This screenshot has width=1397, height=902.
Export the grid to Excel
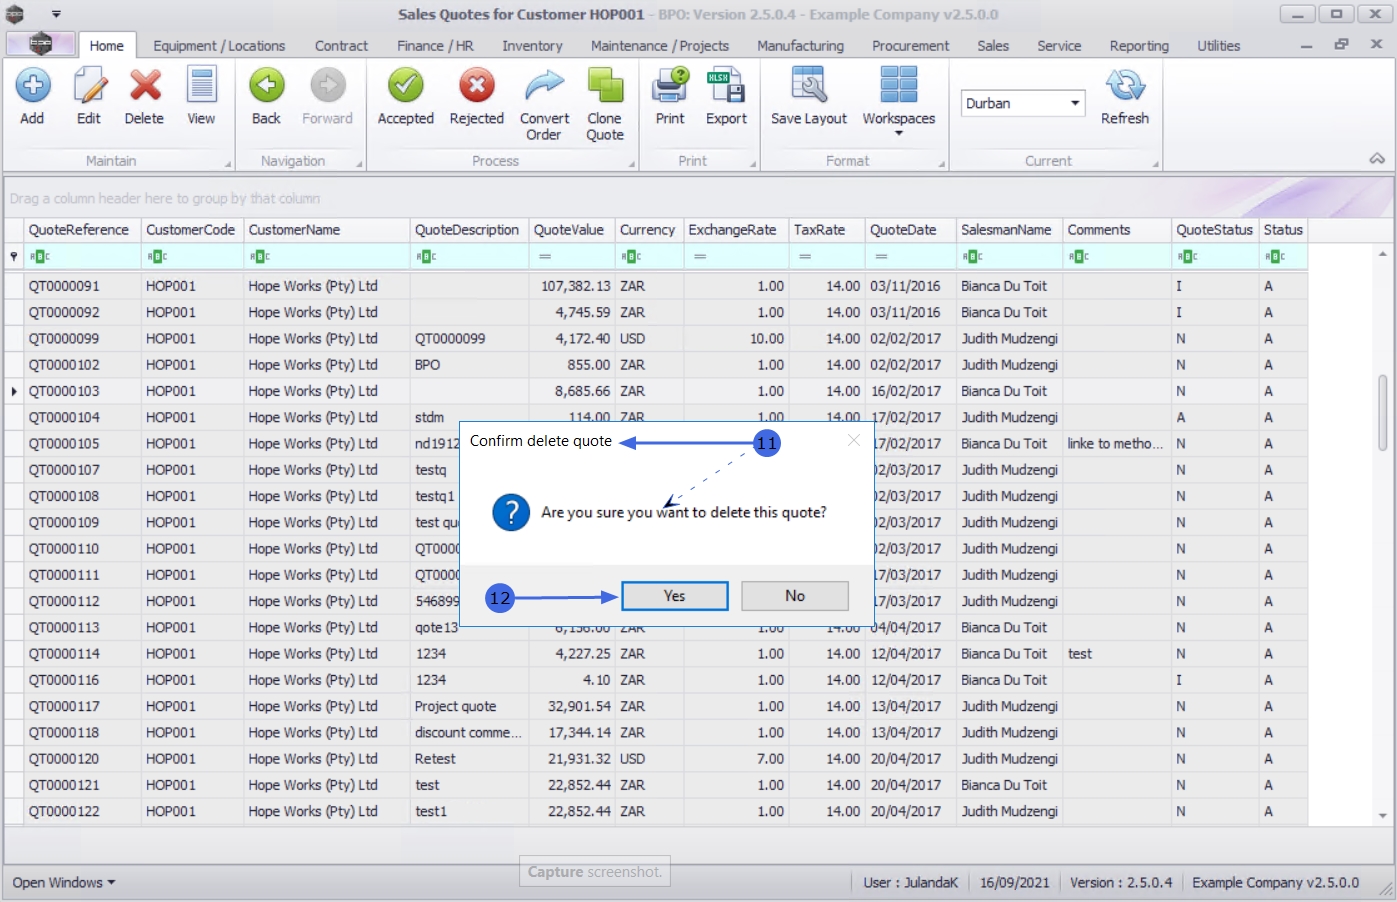pos(726,86)
